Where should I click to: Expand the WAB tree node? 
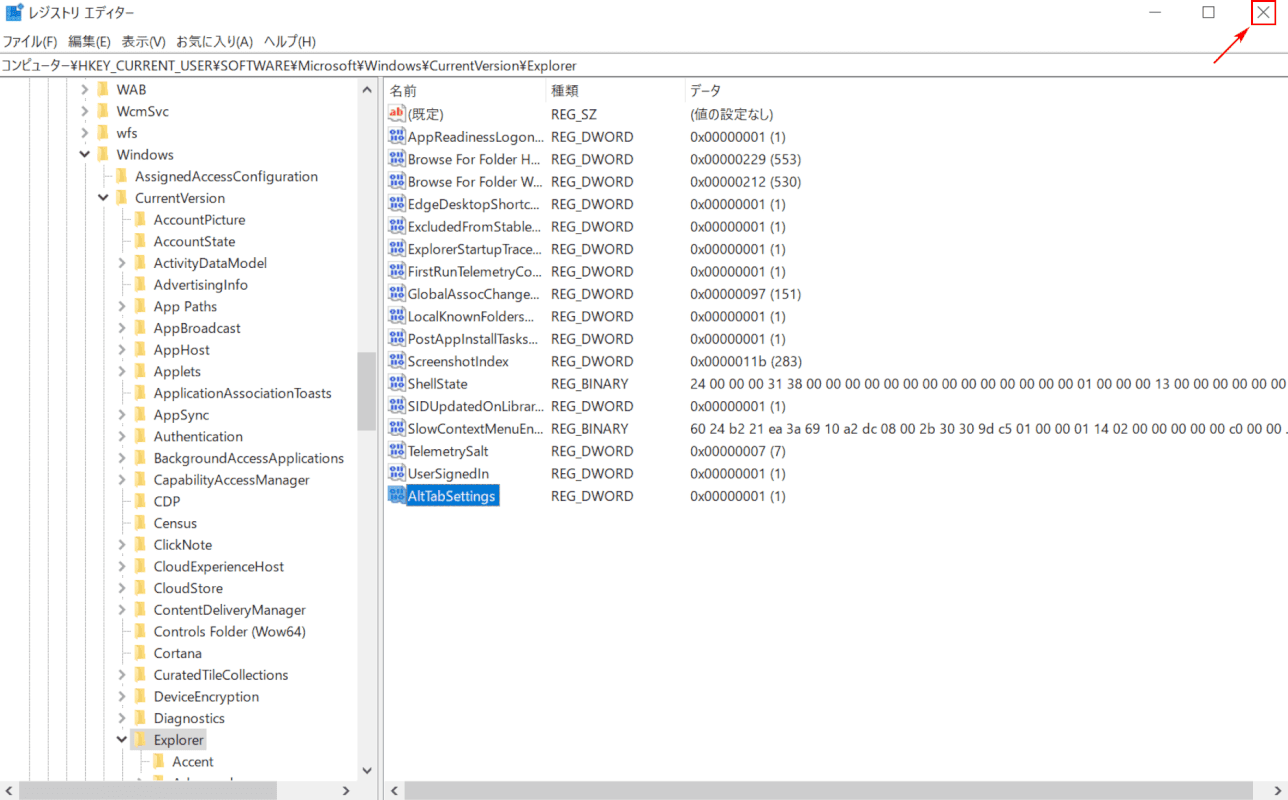(85, 90)
